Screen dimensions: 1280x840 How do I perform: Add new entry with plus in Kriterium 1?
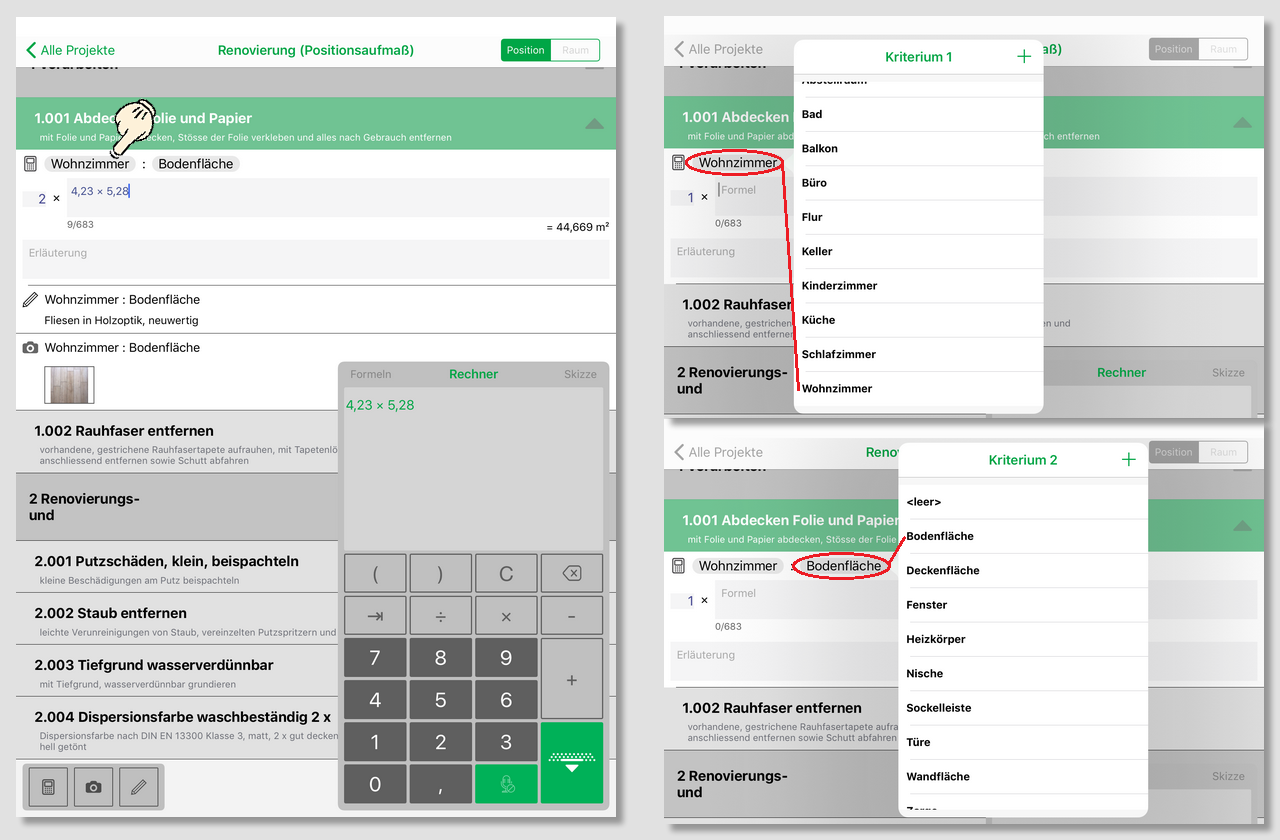click(x=1024, y=57)
